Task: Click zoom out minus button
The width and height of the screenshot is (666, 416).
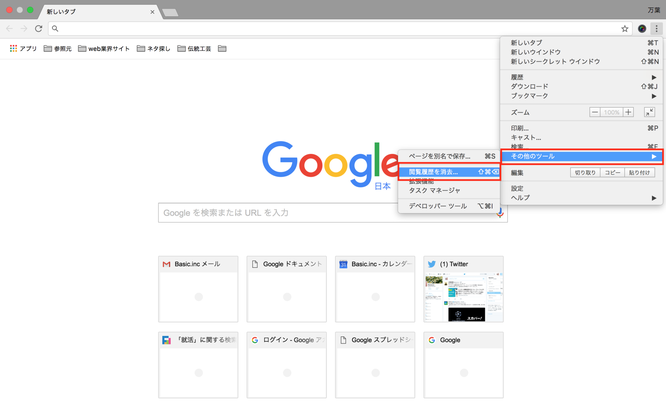Action: tap(595, 112)
